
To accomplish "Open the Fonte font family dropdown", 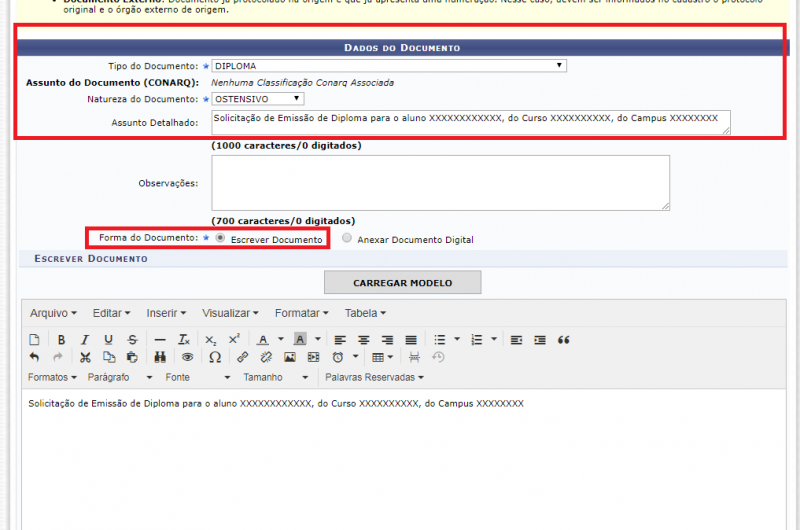I will (198, 377).
